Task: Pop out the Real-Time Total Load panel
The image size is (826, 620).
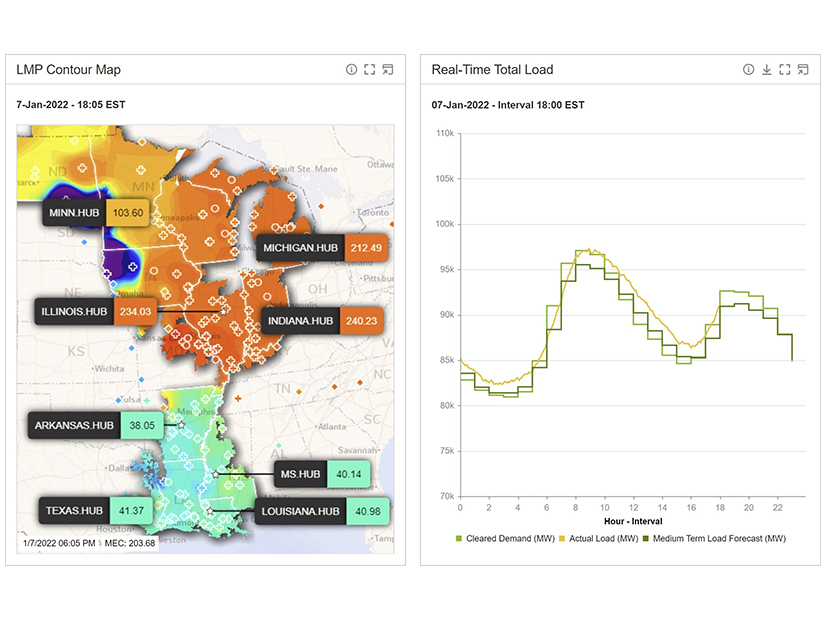Action: point(803,69)
